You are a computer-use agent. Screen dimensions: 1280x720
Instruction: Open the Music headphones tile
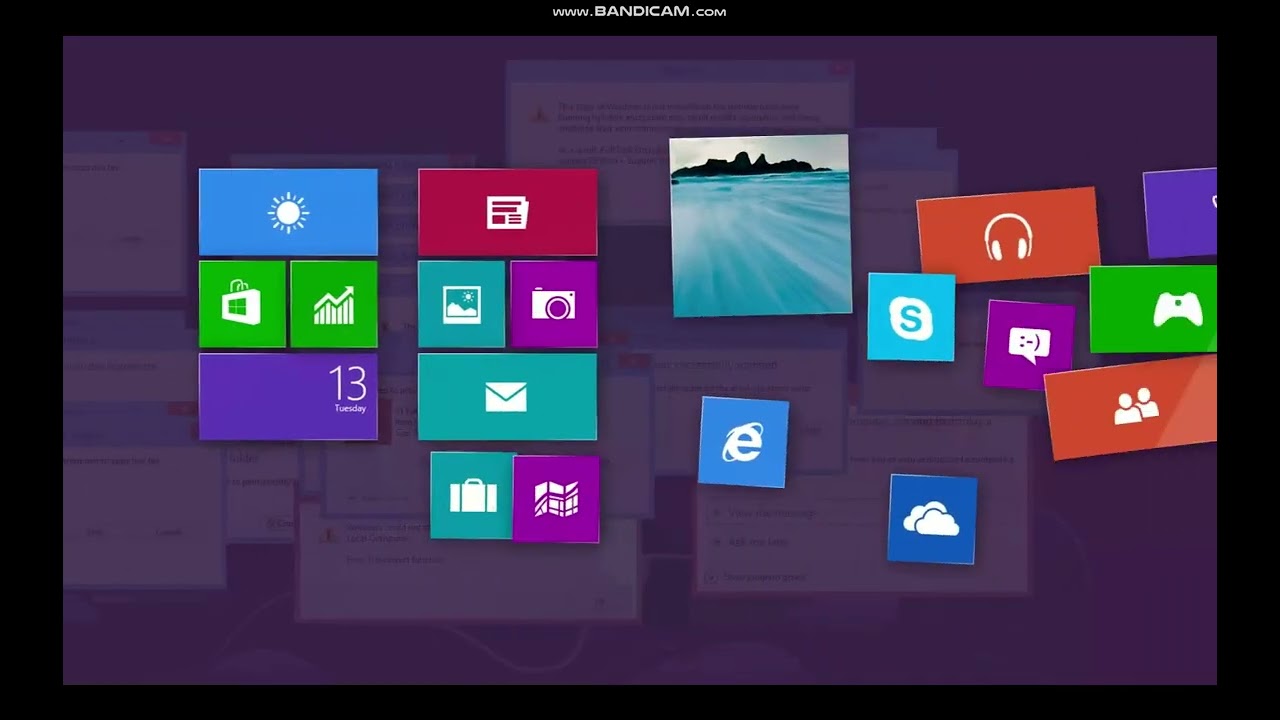[1008, 235]
